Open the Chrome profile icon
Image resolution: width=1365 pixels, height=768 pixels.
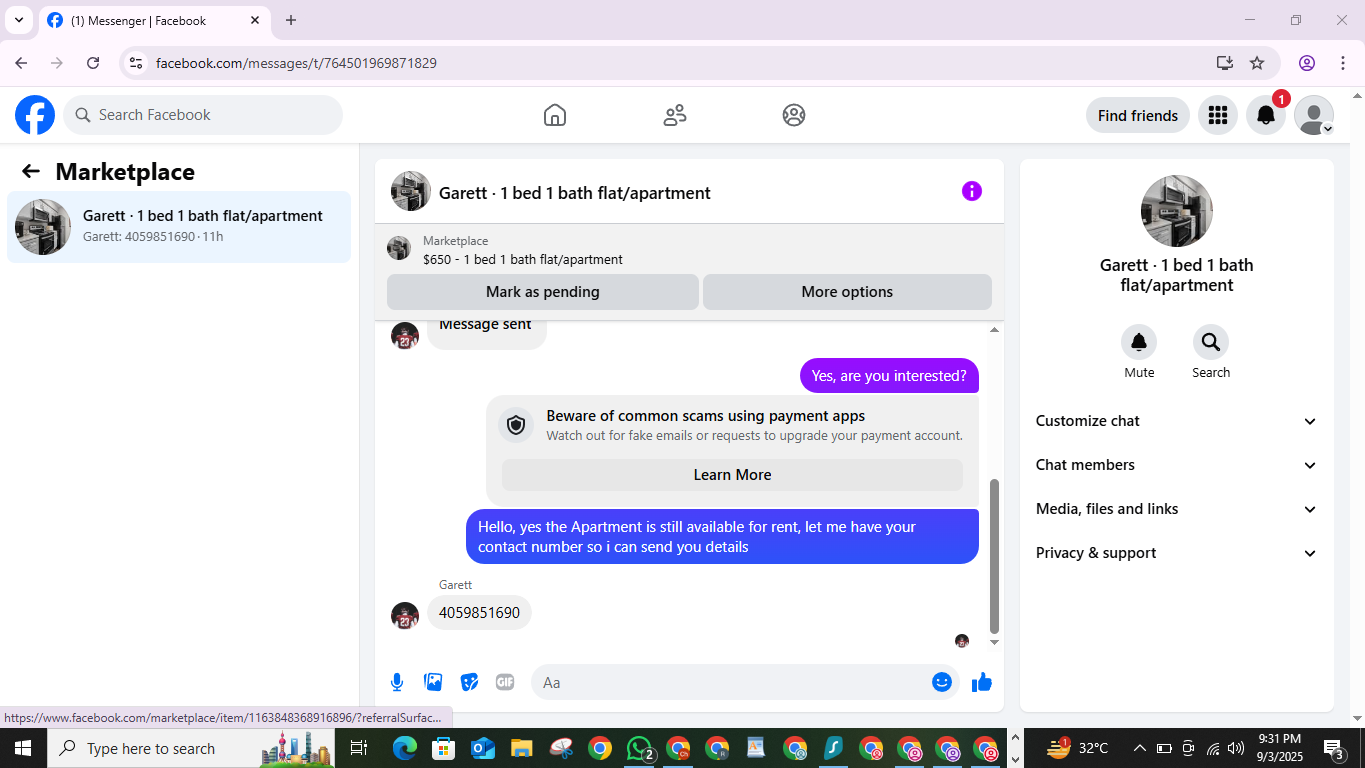1307,63
